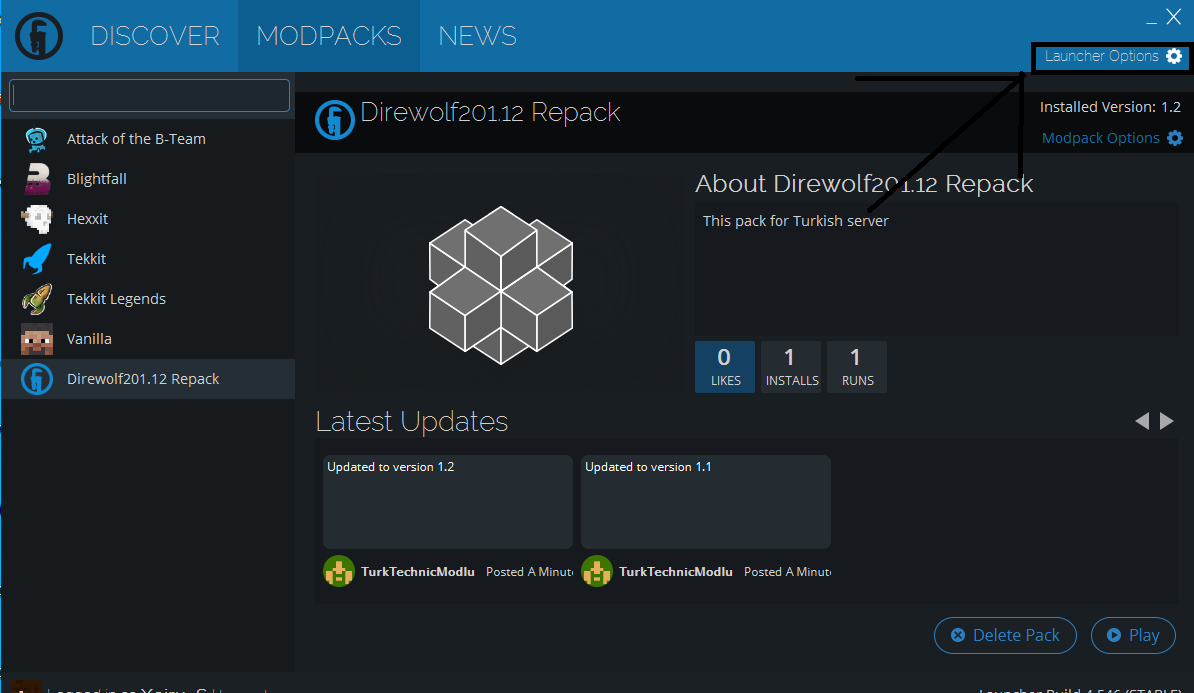Click the About Direwolf201.12 Repack heading
Viewport: 1194px width, 693px height.
(x=864, y=184)
